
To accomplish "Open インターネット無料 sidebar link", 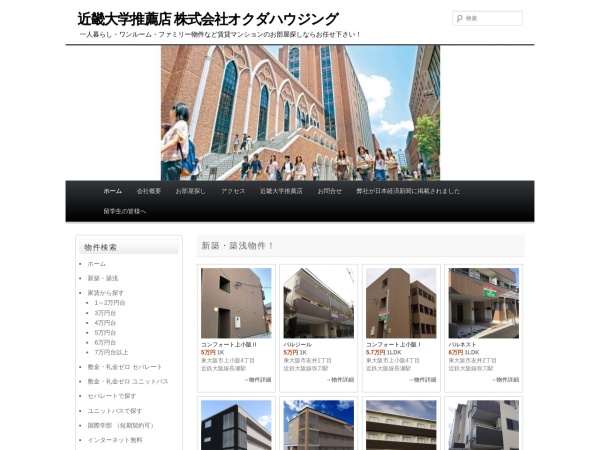I will [115, 440].
